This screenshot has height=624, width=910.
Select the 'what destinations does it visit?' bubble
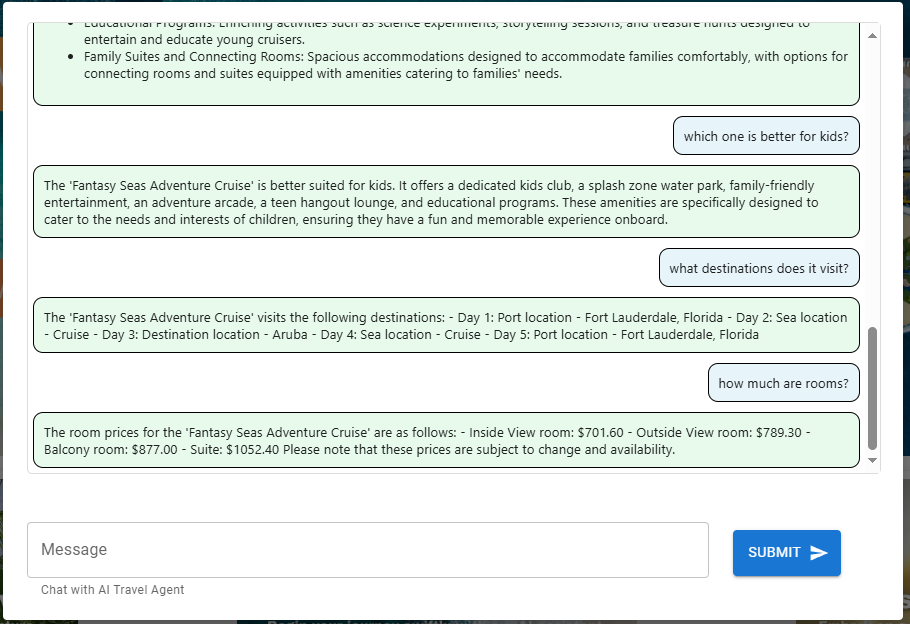click(x=758, y=267)
